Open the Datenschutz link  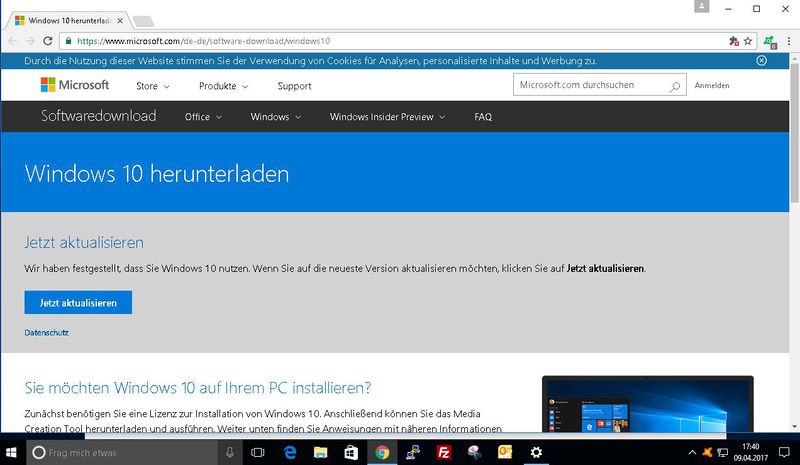point(46,333)
